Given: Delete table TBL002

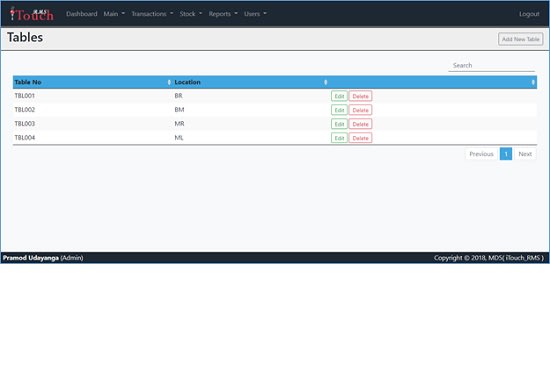Looking at the screenshot, I should [360, 110].
